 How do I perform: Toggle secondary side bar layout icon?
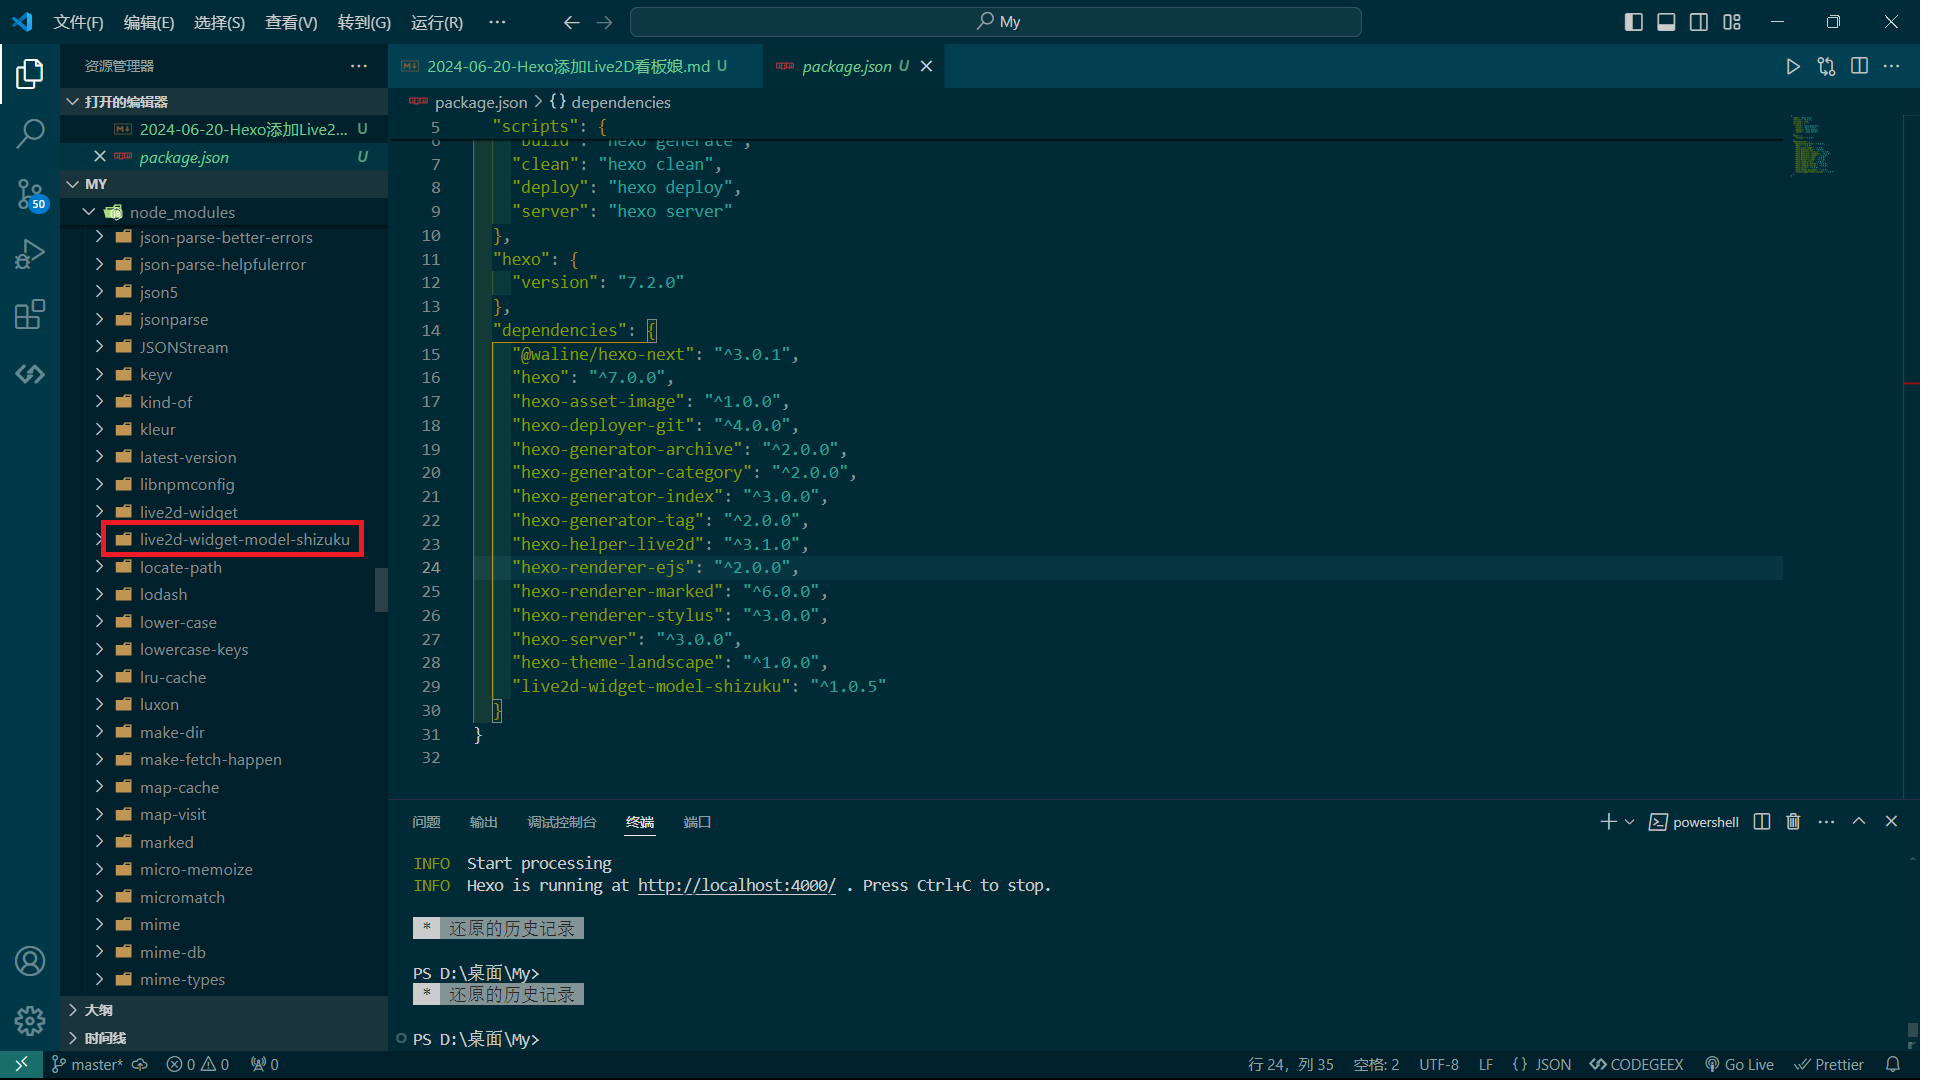(x=1699, y=22)
